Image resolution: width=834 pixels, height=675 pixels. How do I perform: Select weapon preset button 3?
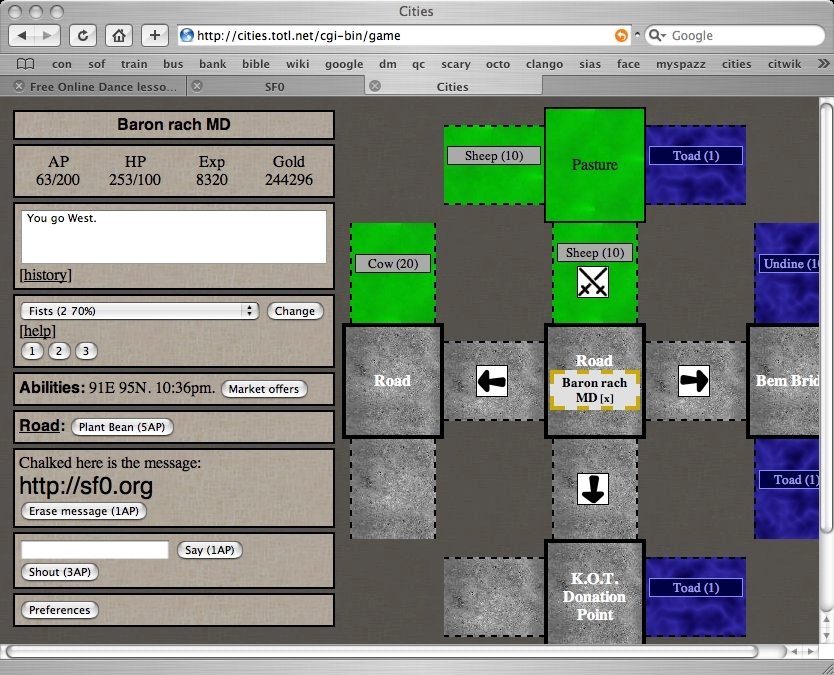click(x=86, y=351)
